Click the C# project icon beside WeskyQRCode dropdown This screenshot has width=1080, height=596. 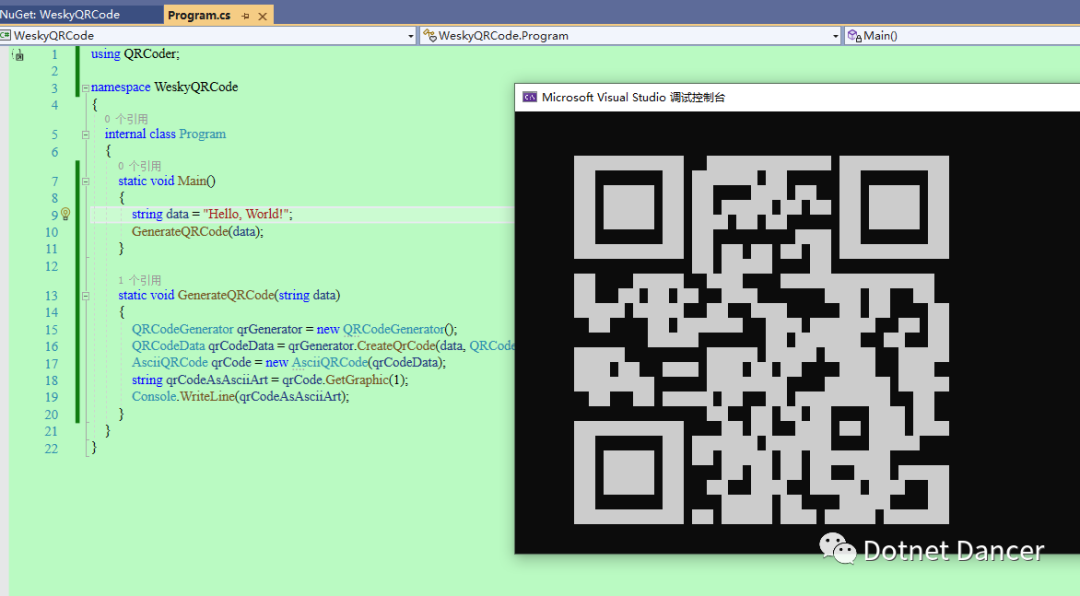(6, 35)
